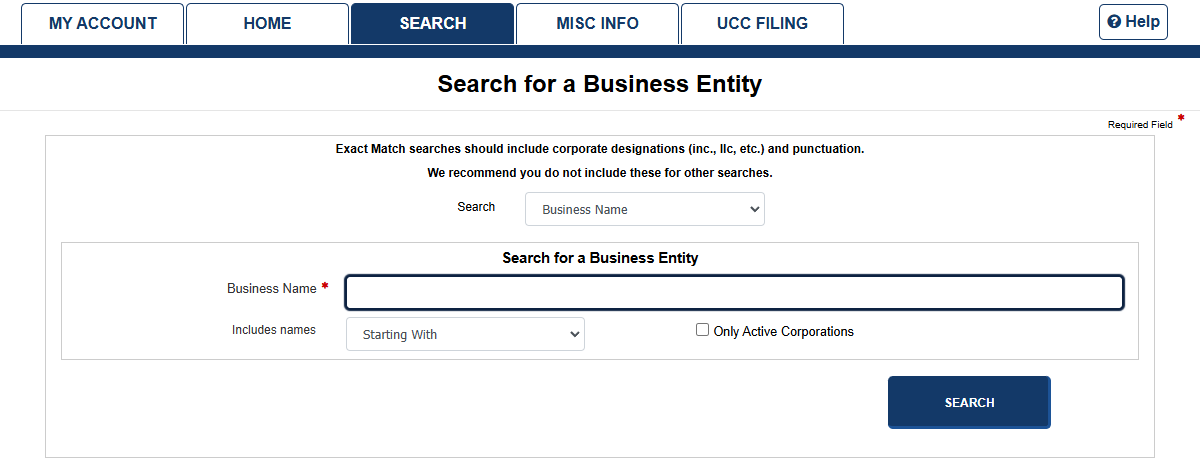Click the question mark Help icon

1114,22
